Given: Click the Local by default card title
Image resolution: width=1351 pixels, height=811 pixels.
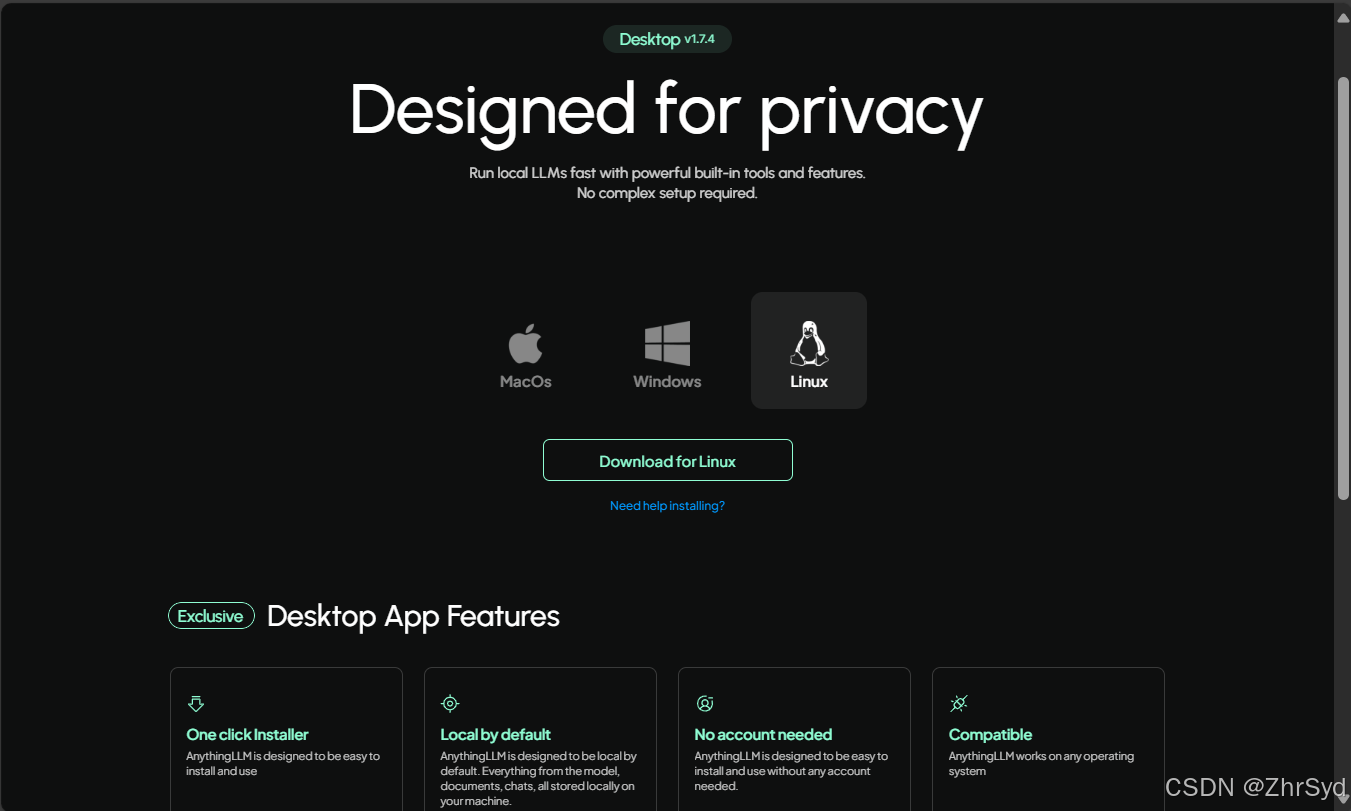Looking at the screenshot, I should pos(495,735).
